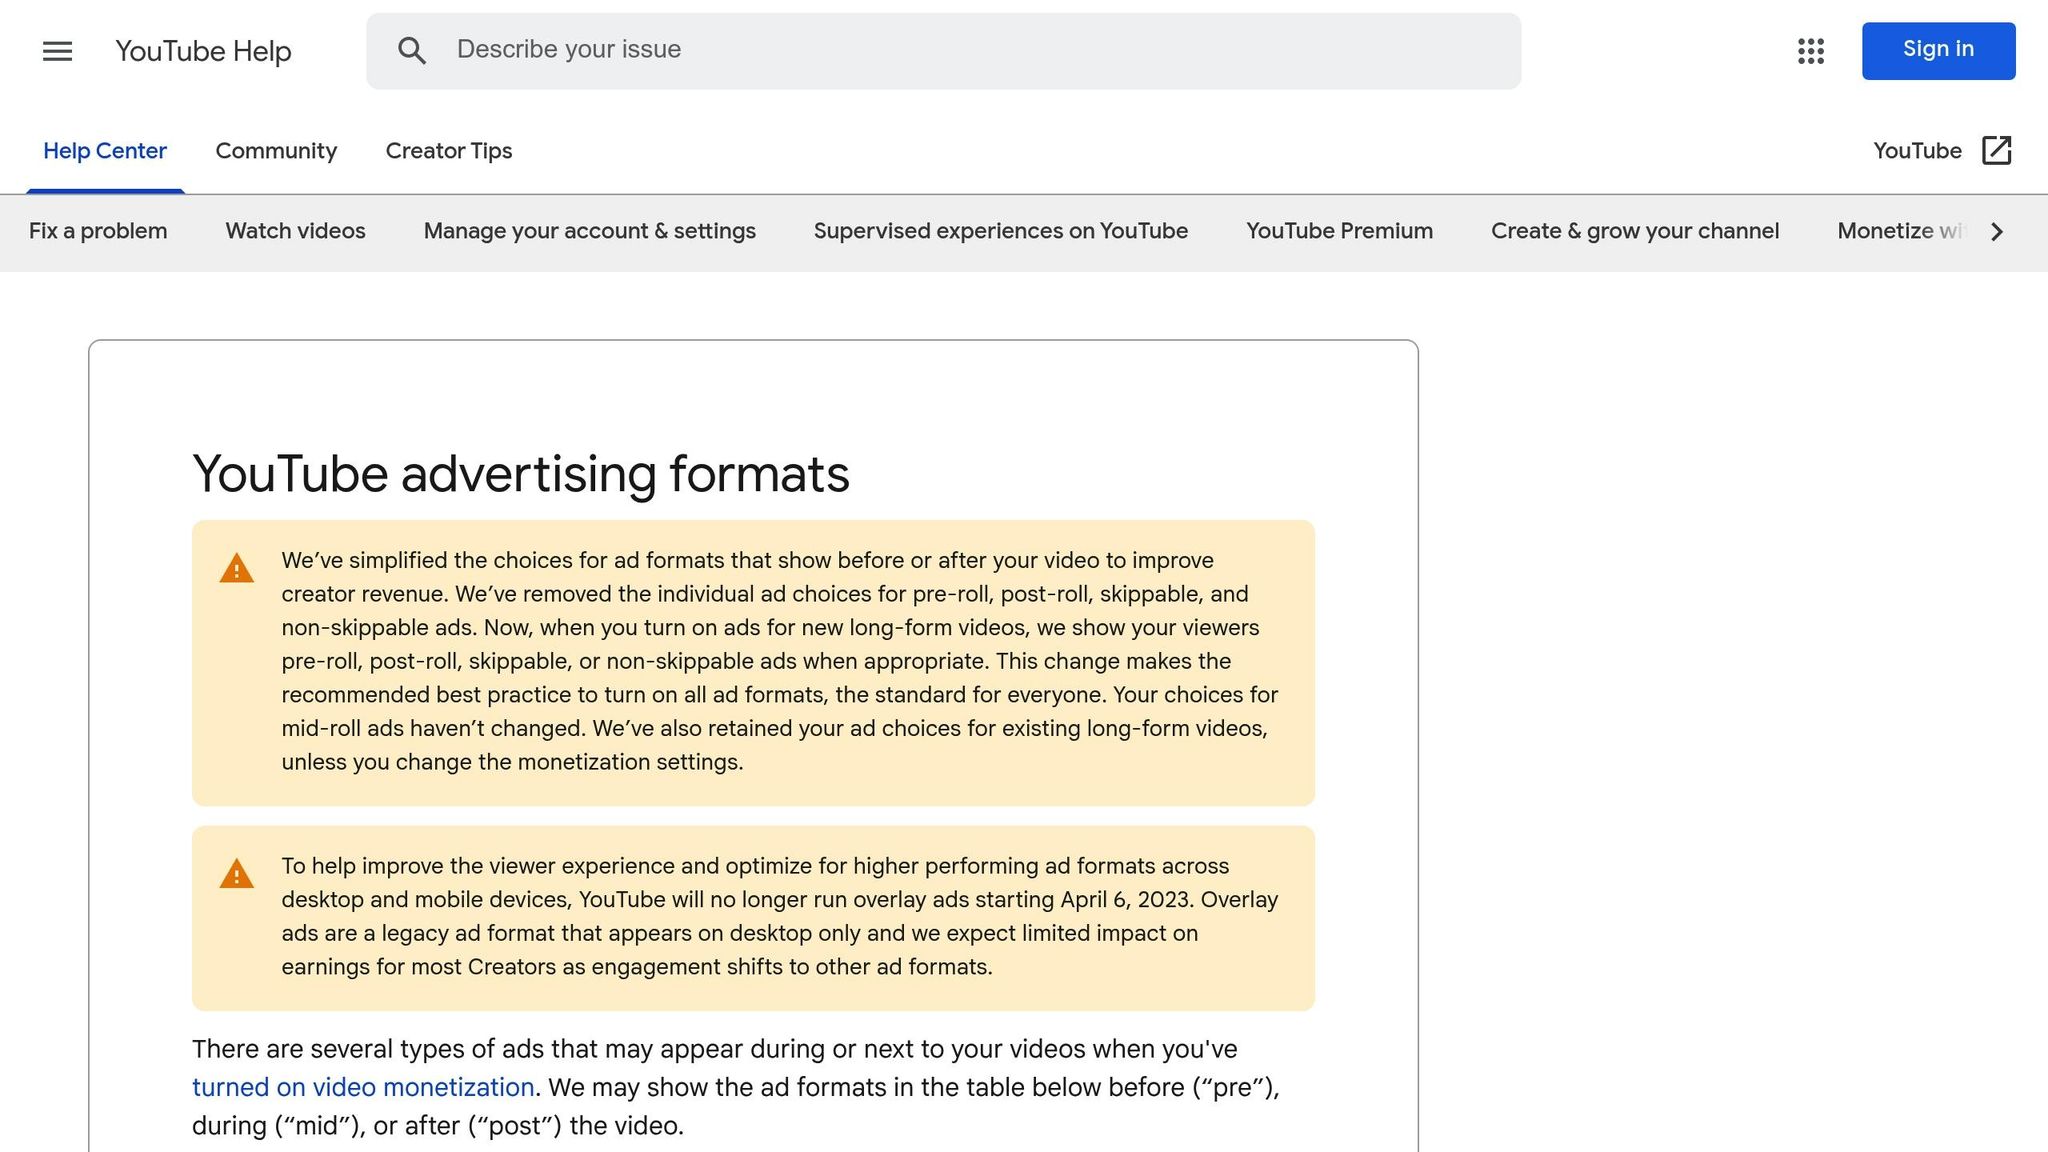
Task: Click the Sign in button
Action: (1938, 50)
